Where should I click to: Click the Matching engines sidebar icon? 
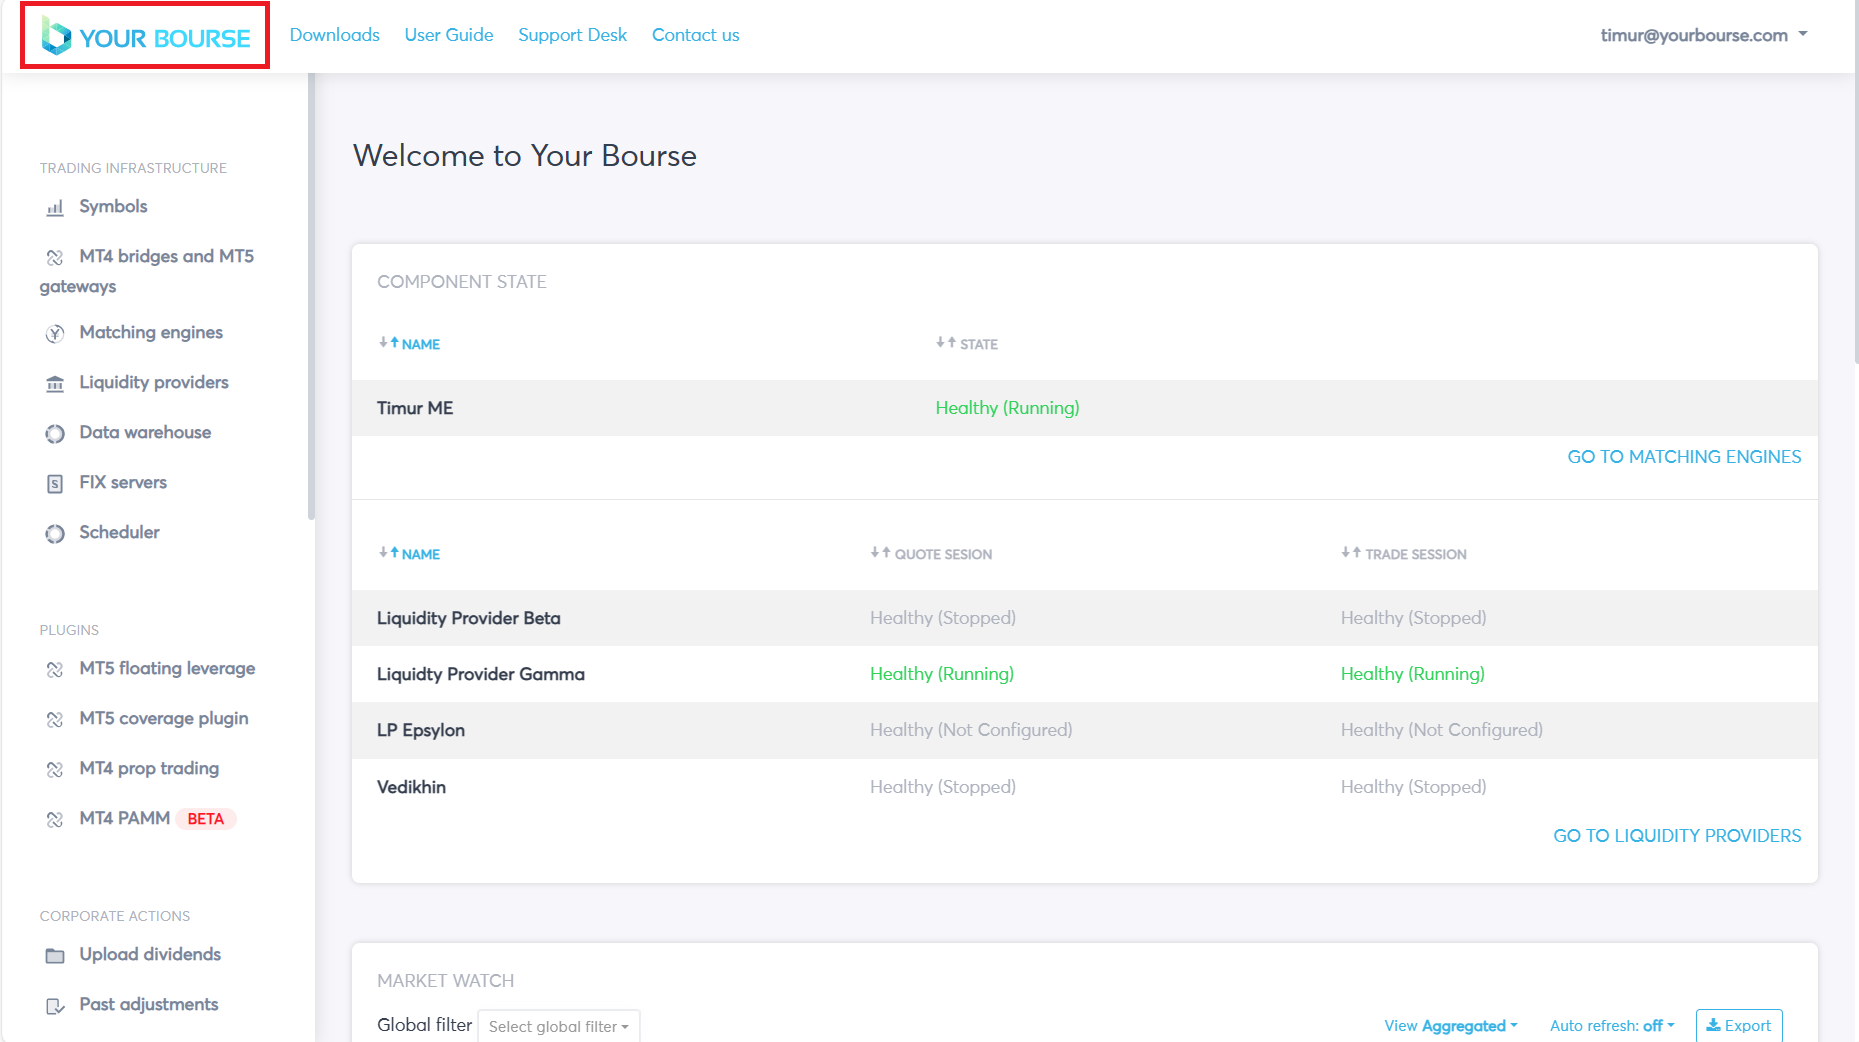(55, 334)
